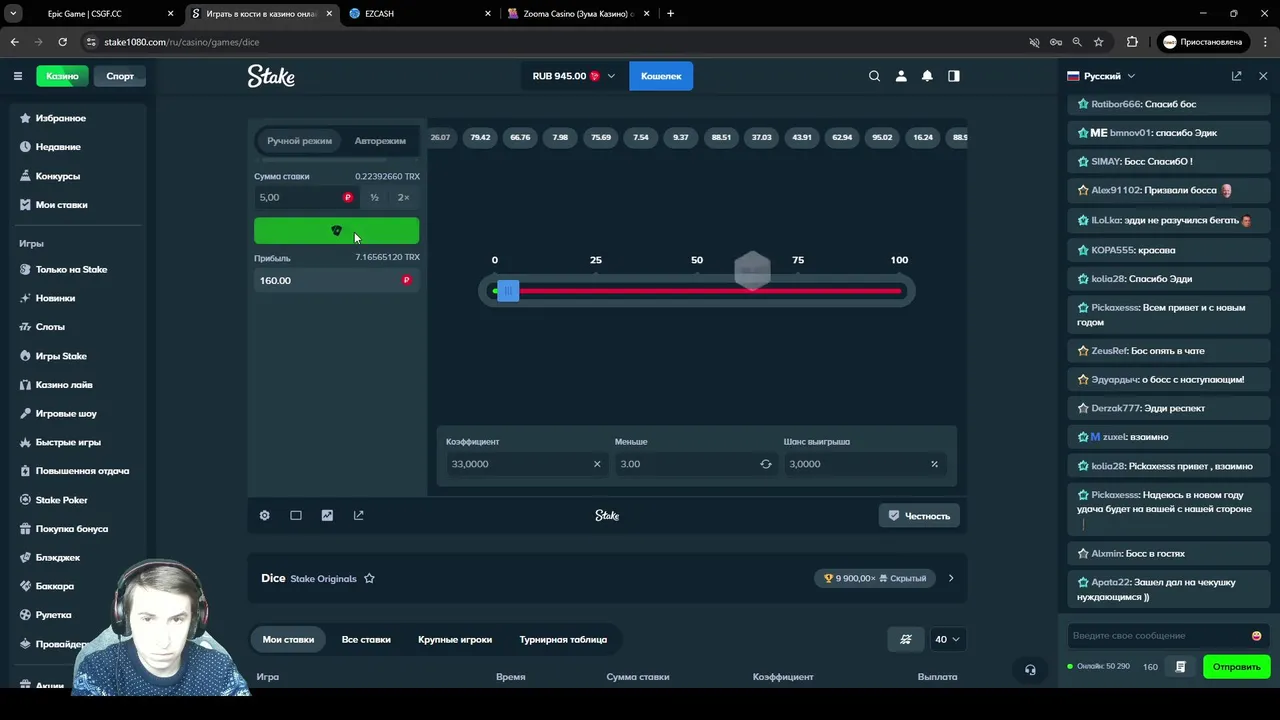This screenshot has height=720, width=1280.
Task: Open Крупные игроки tab
Action: pyautogui.click(x=455, y=639)
